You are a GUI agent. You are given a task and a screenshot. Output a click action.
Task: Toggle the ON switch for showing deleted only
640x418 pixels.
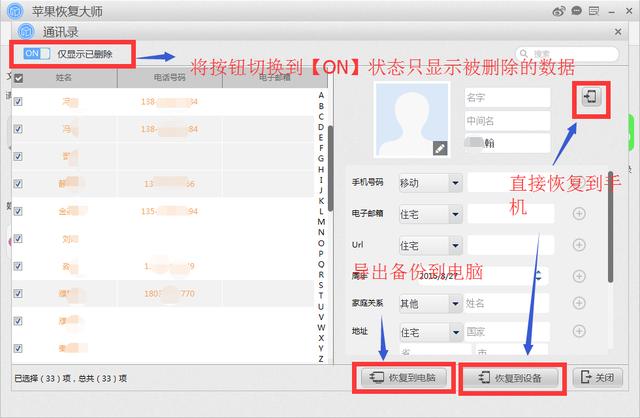pos(37,53)
